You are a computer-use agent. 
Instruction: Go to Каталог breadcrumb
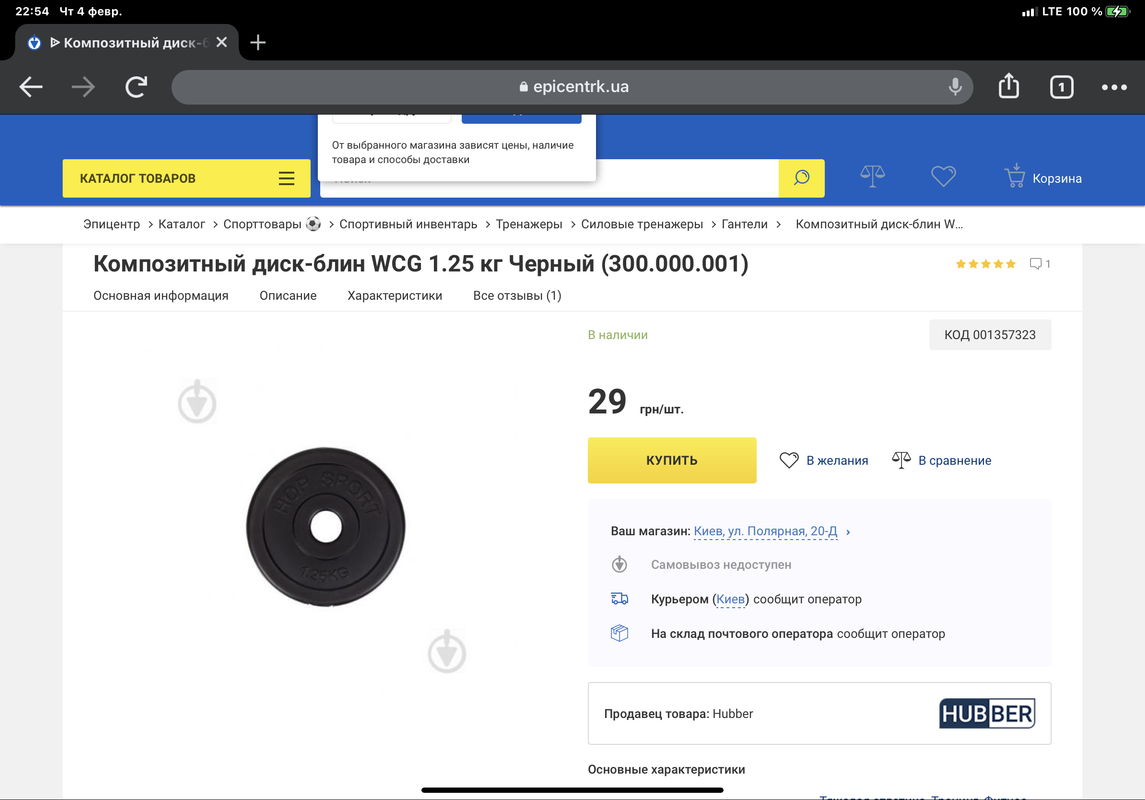182,224
